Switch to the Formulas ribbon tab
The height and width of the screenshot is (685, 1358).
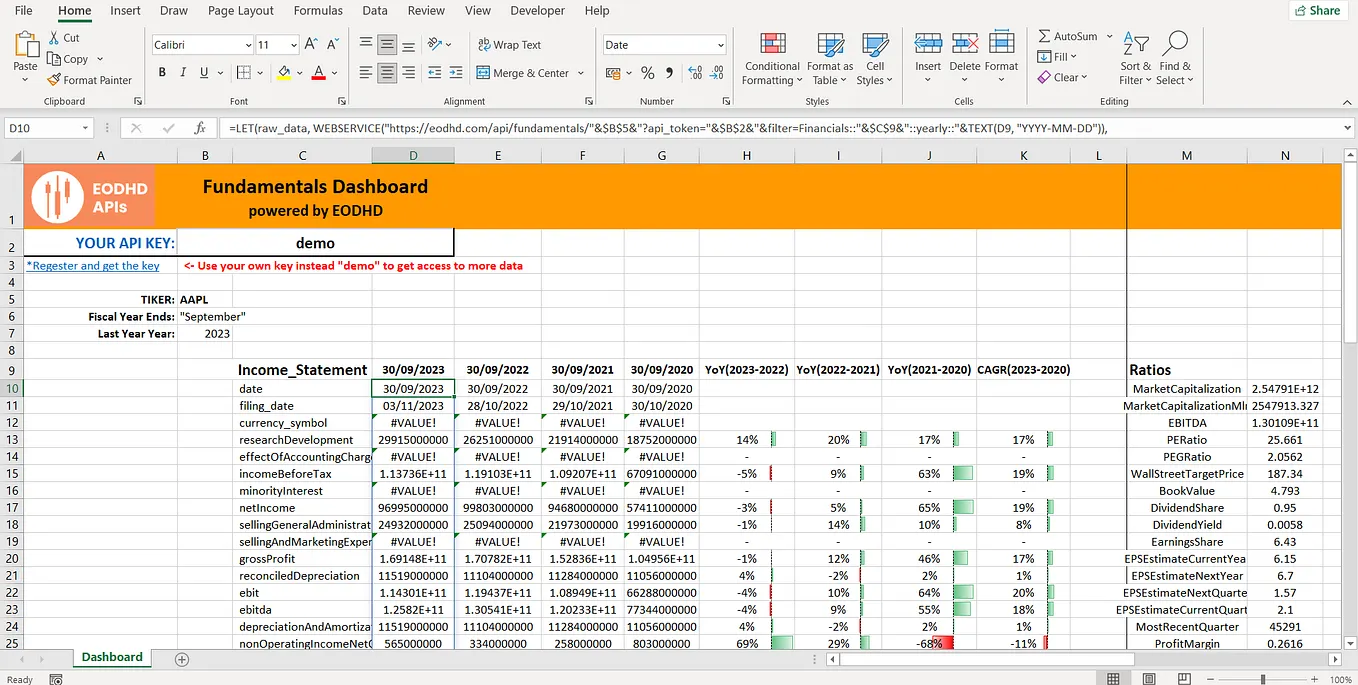pyautogui.click(x=318, y=11)
